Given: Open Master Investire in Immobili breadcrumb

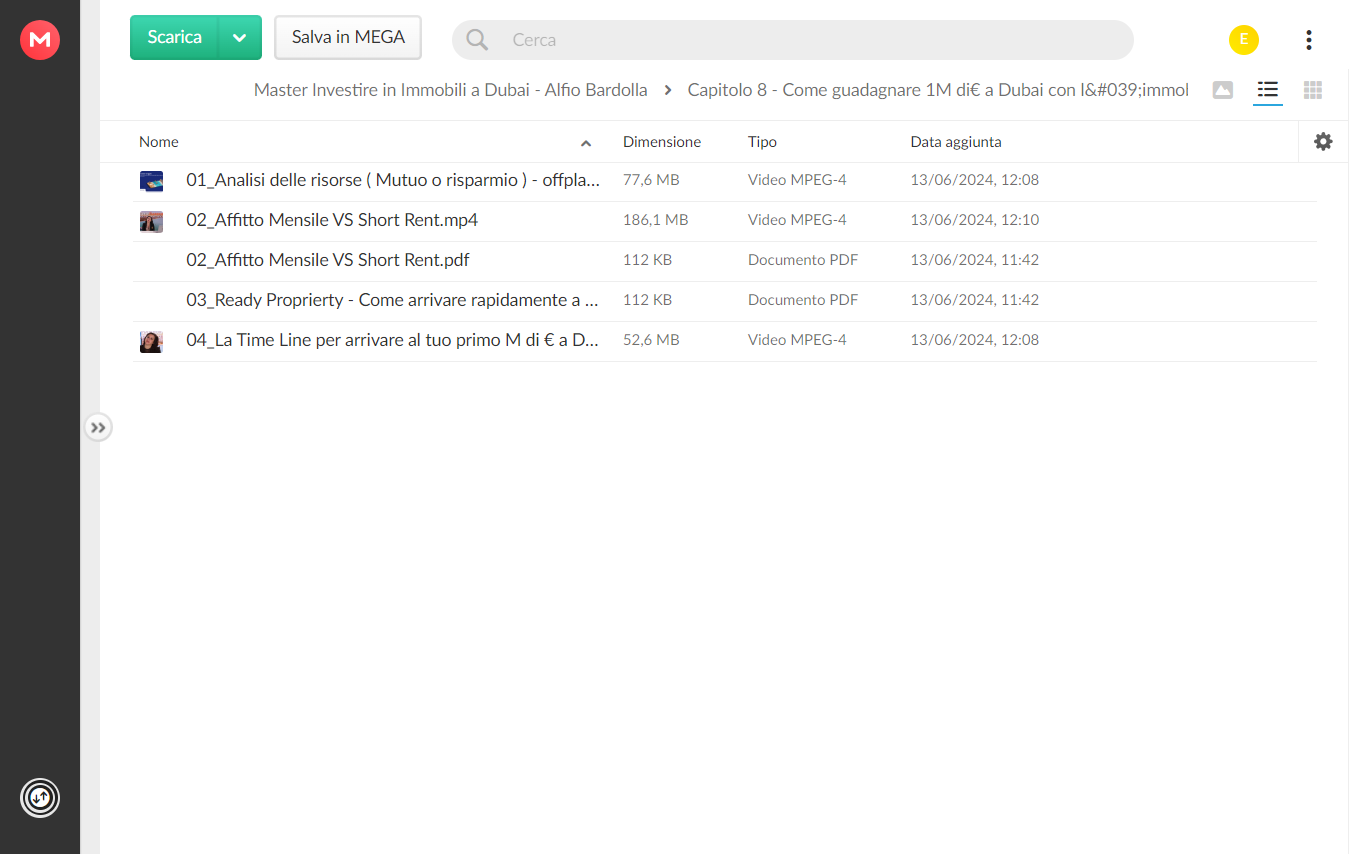Looking at the screenshot, I should [x=450, y=90].
